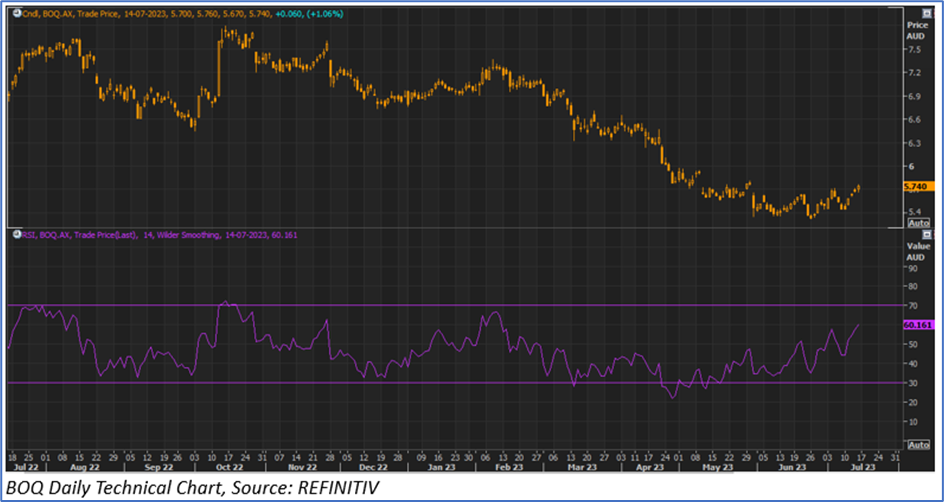Click the RSI value axis menu icon
This screenshot has width=944, height=502.
click(x=927, y=234)
